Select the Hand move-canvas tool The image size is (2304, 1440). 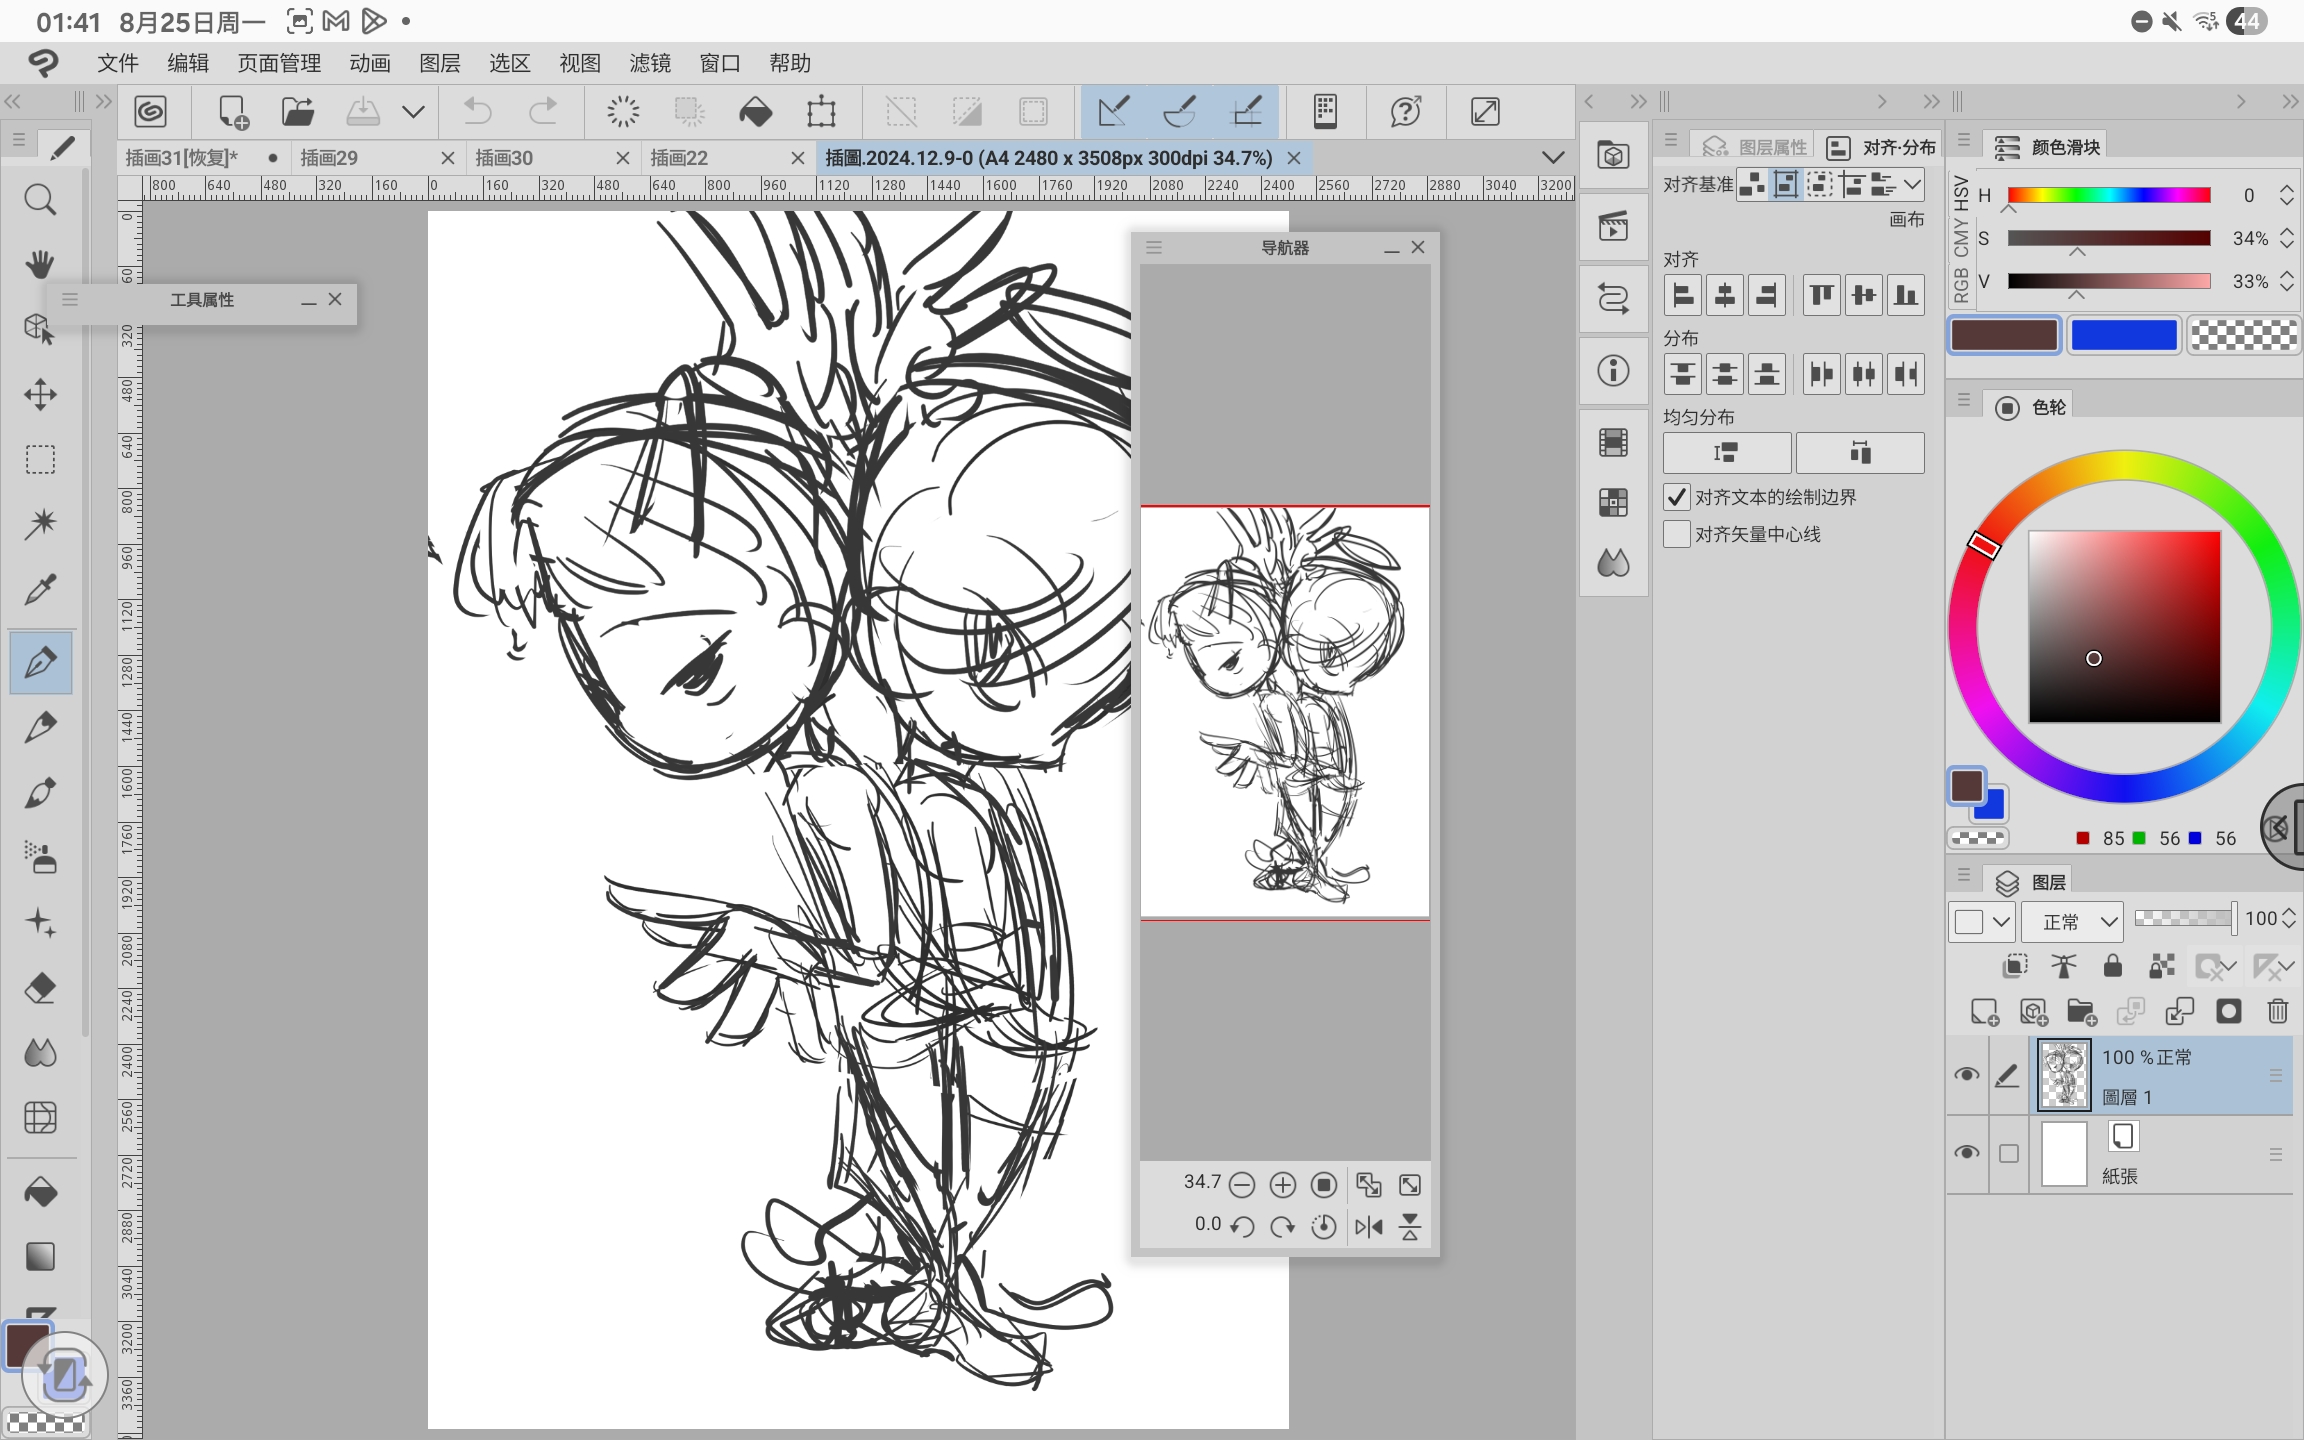[40, 264]
